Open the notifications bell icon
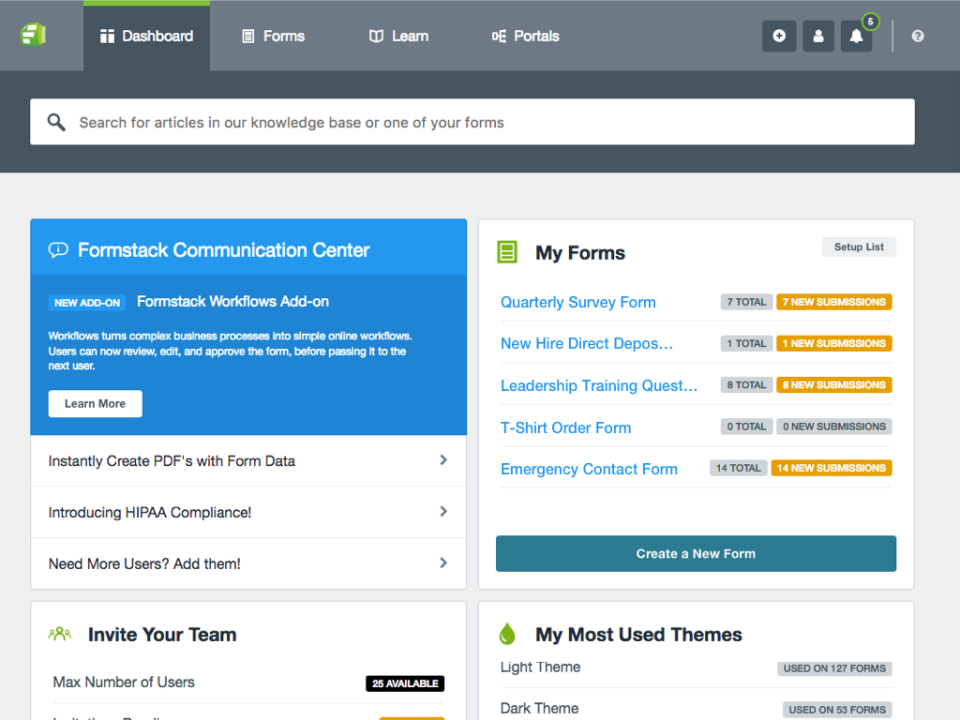 click(x=856, y=36)
